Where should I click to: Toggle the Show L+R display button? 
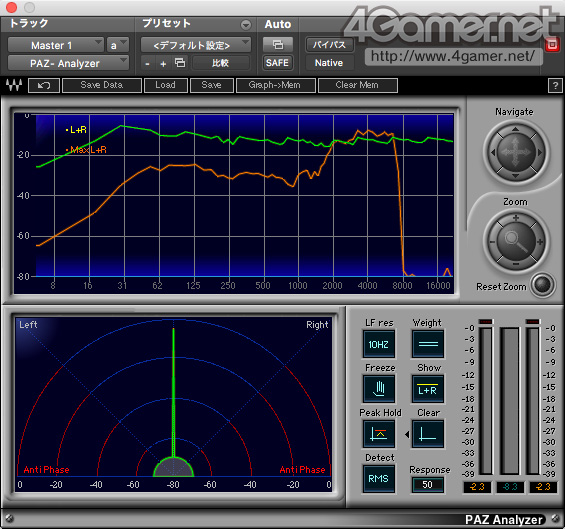428,389
